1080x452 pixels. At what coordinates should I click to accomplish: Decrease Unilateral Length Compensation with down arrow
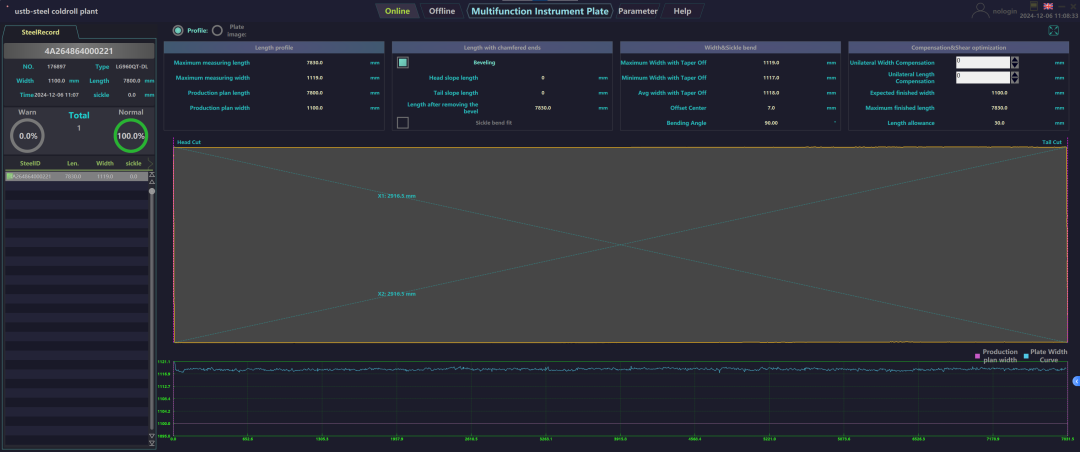1015,80
